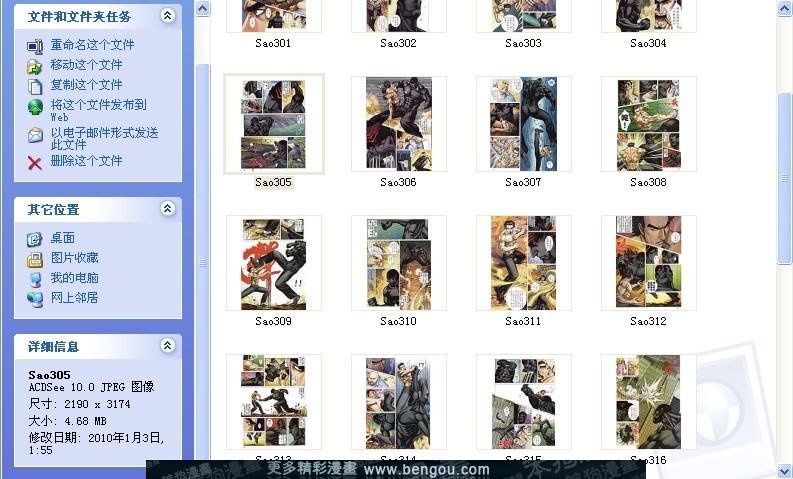Select the Sao303 thumbnail image

coord(523,16)
